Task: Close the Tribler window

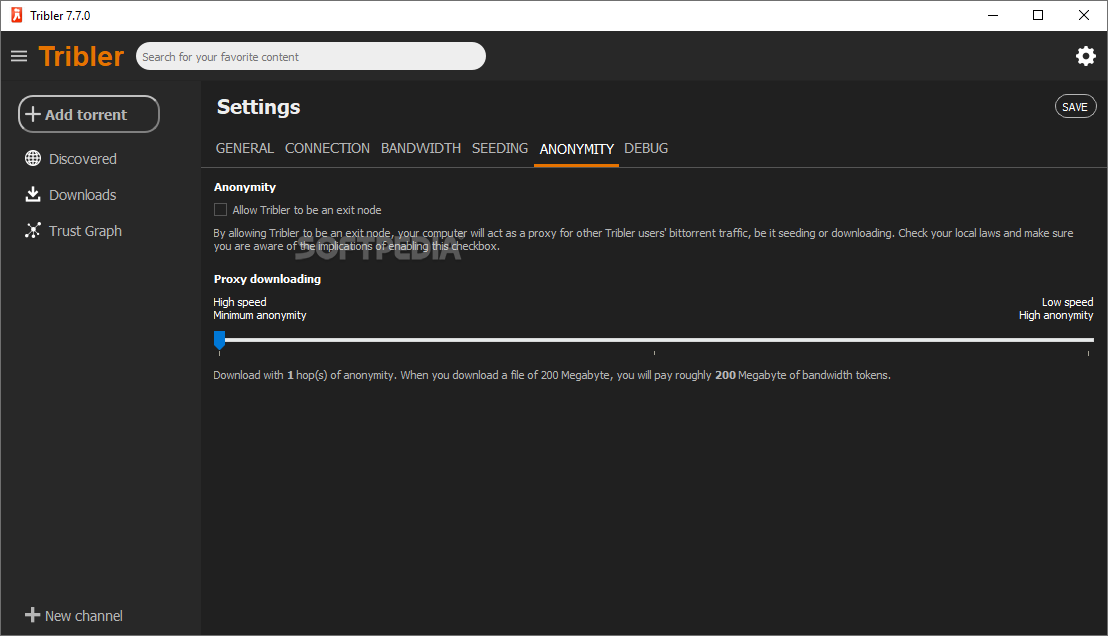Action: pos(1084,15)
